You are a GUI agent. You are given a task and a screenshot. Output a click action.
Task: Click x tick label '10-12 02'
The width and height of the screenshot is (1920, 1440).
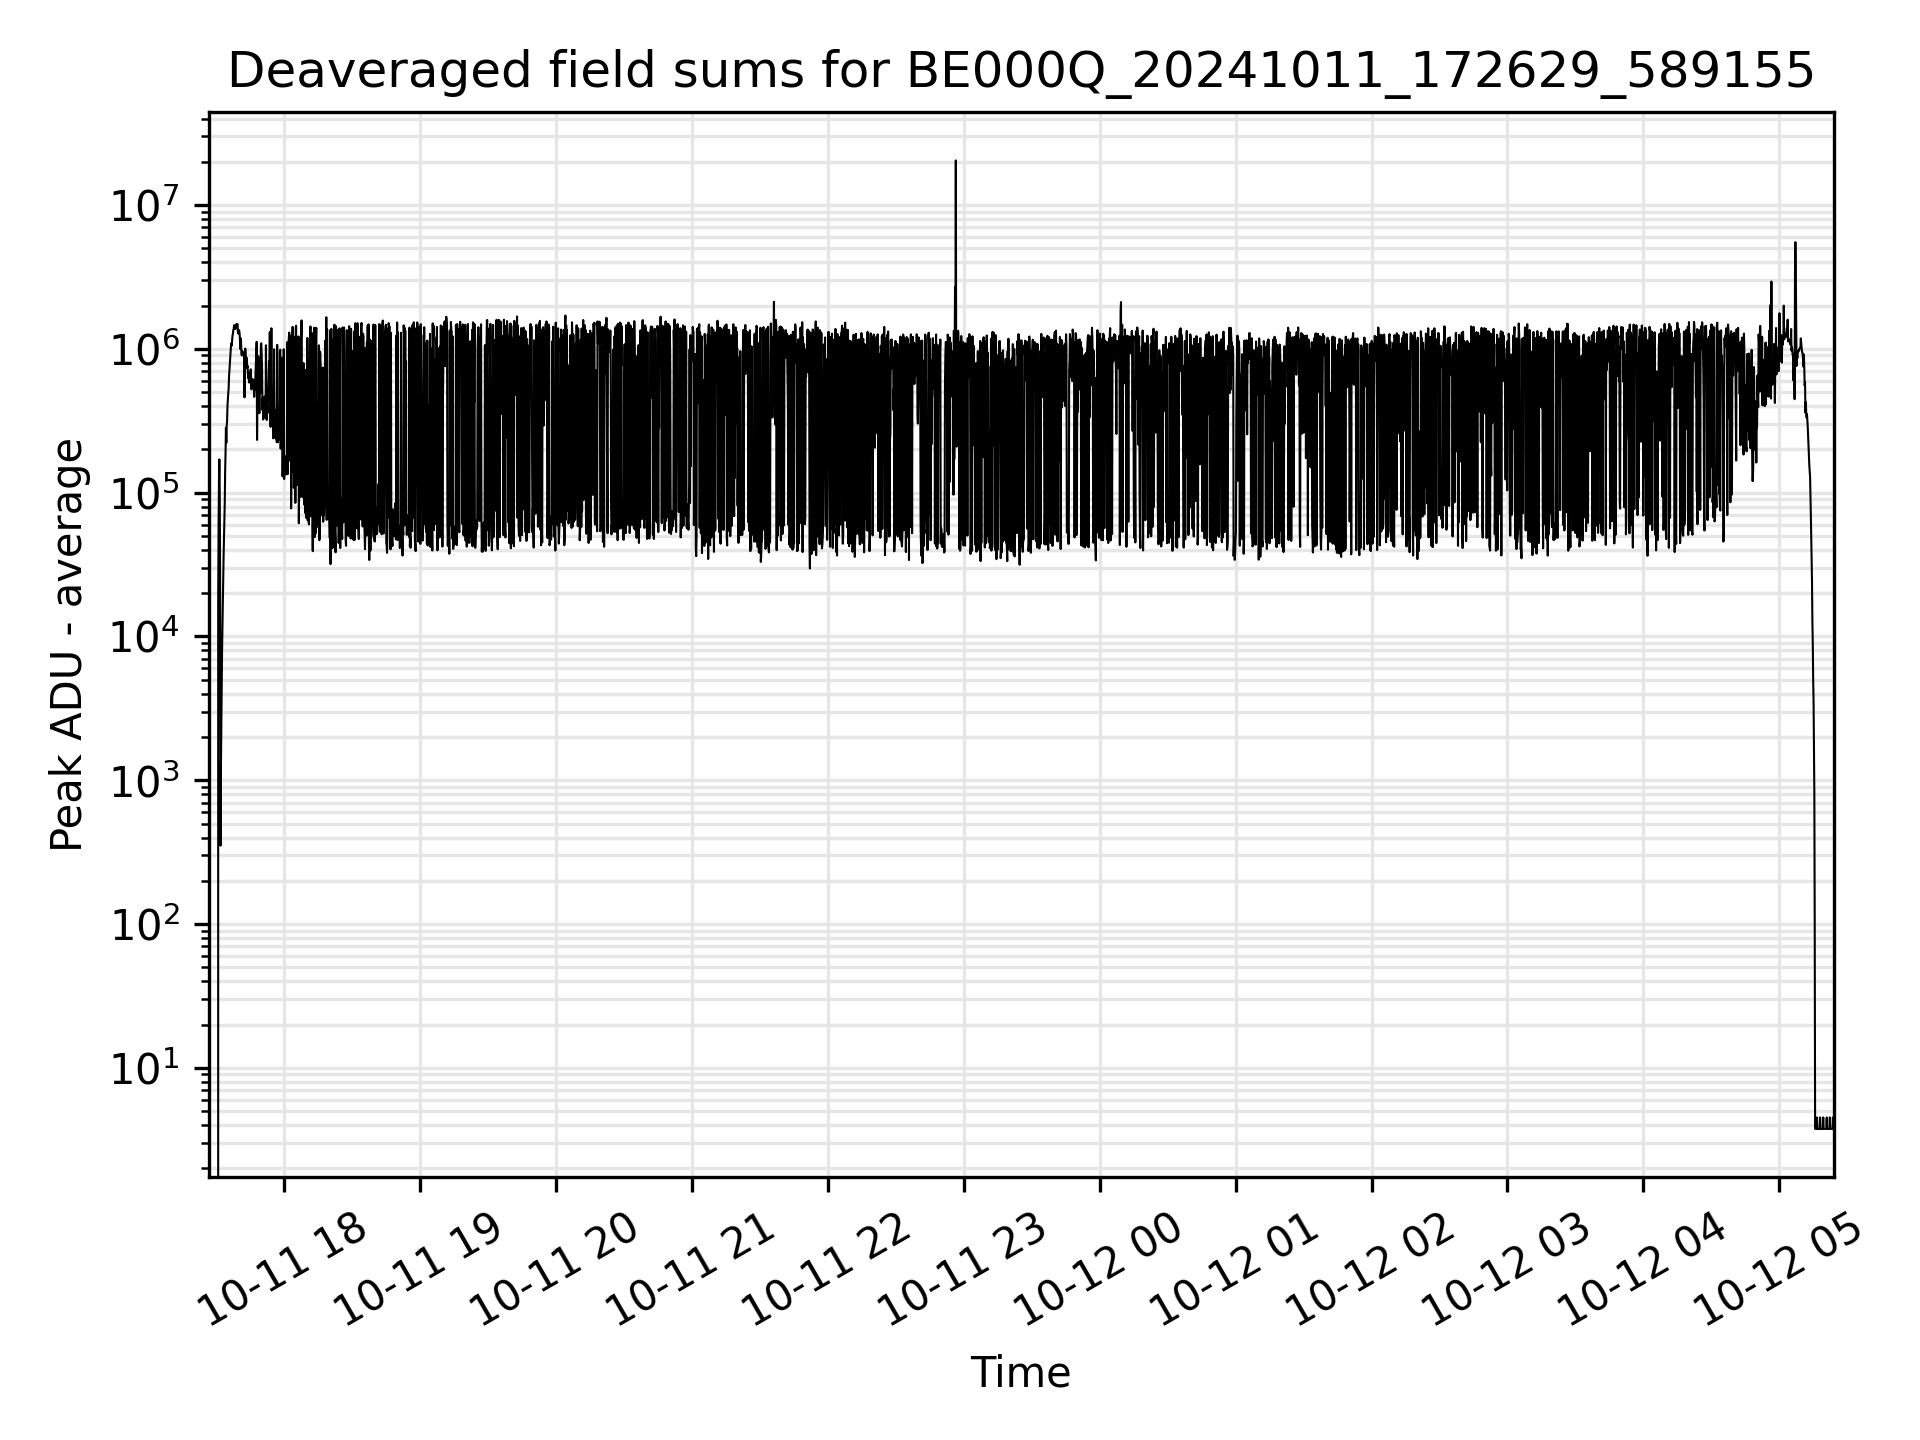click(1369, 1268)
